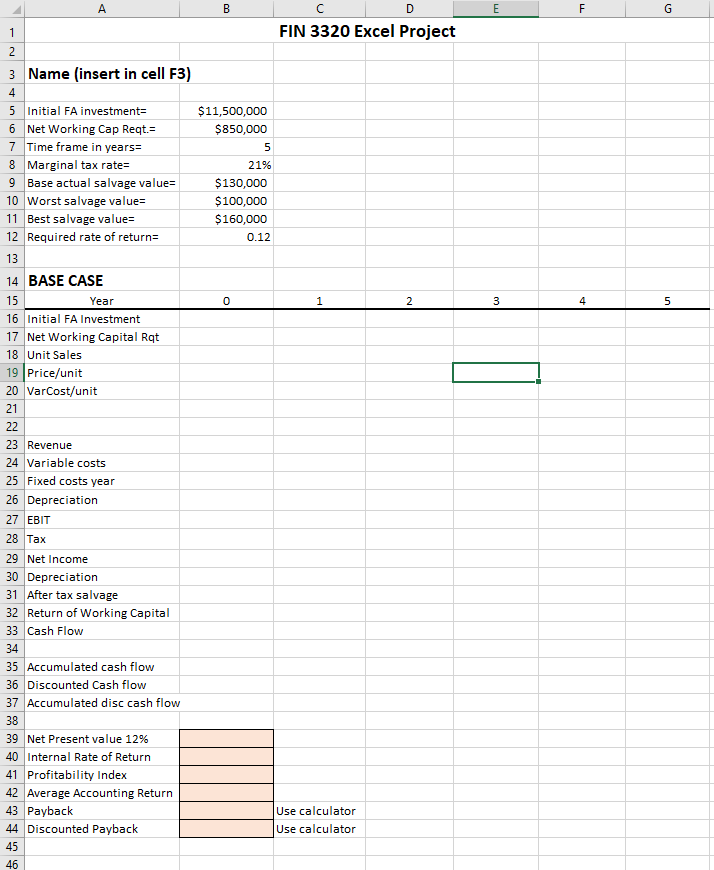Select year 2 header cell
This screenshot has width=714, height=870.
[409, 301]
